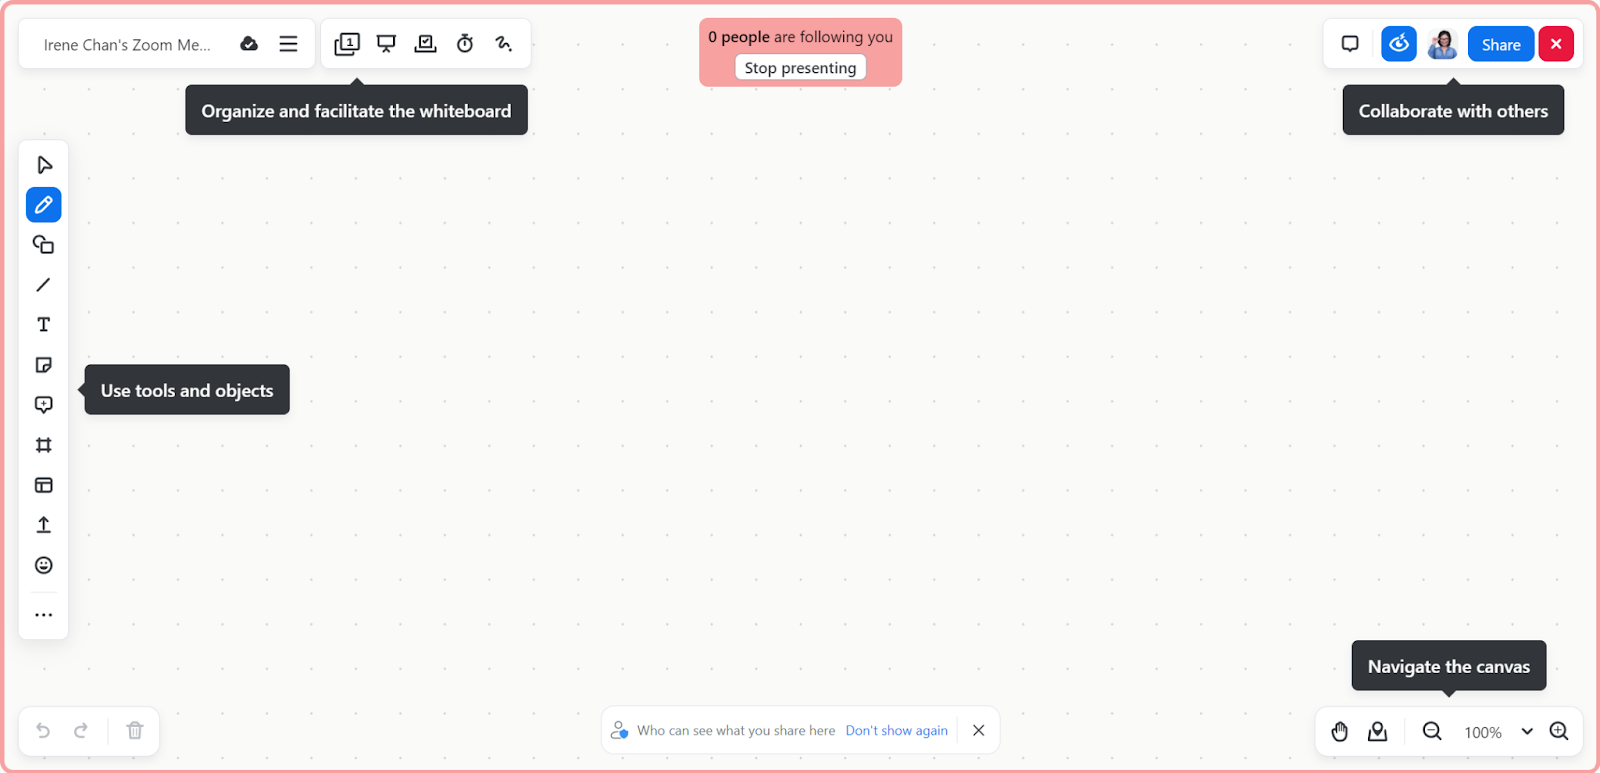Zoom out the canvas
Screen dimensions: 1600x773
coord(1432,732)
